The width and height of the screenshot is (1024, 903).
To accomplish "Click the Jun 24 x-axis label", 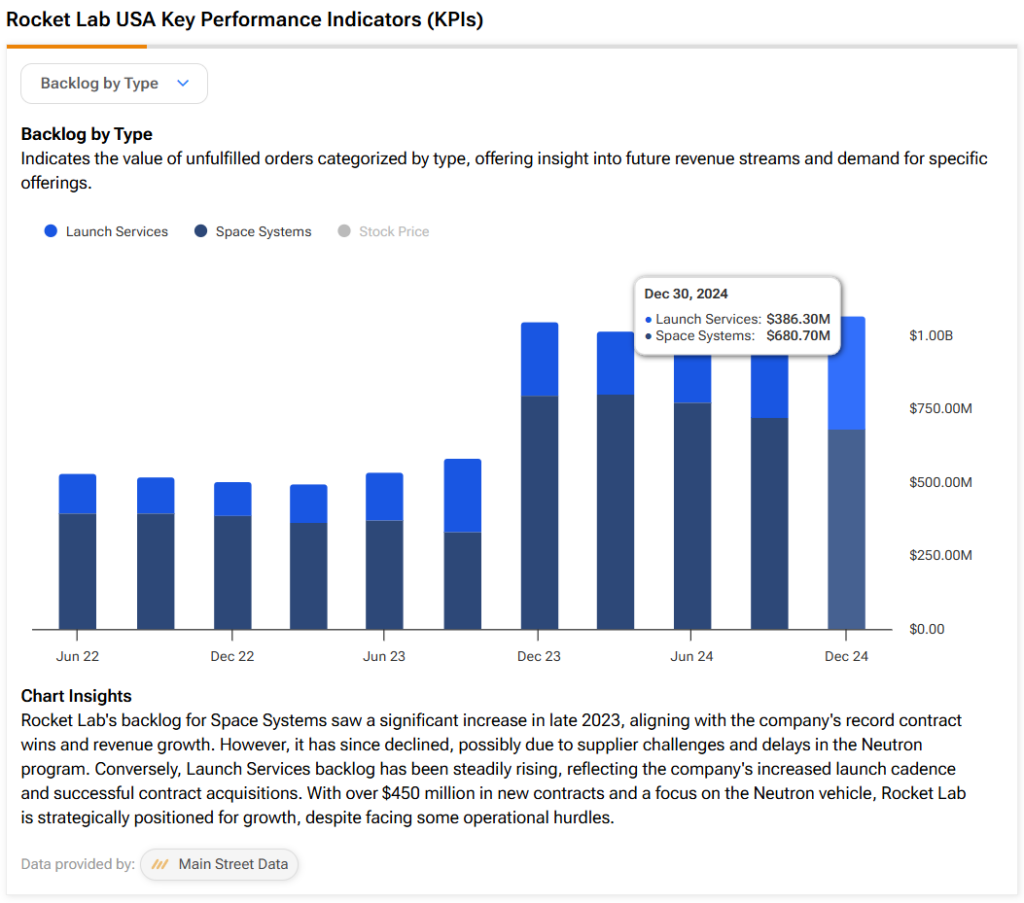I will pyautogui.click(x=692, y=656).
